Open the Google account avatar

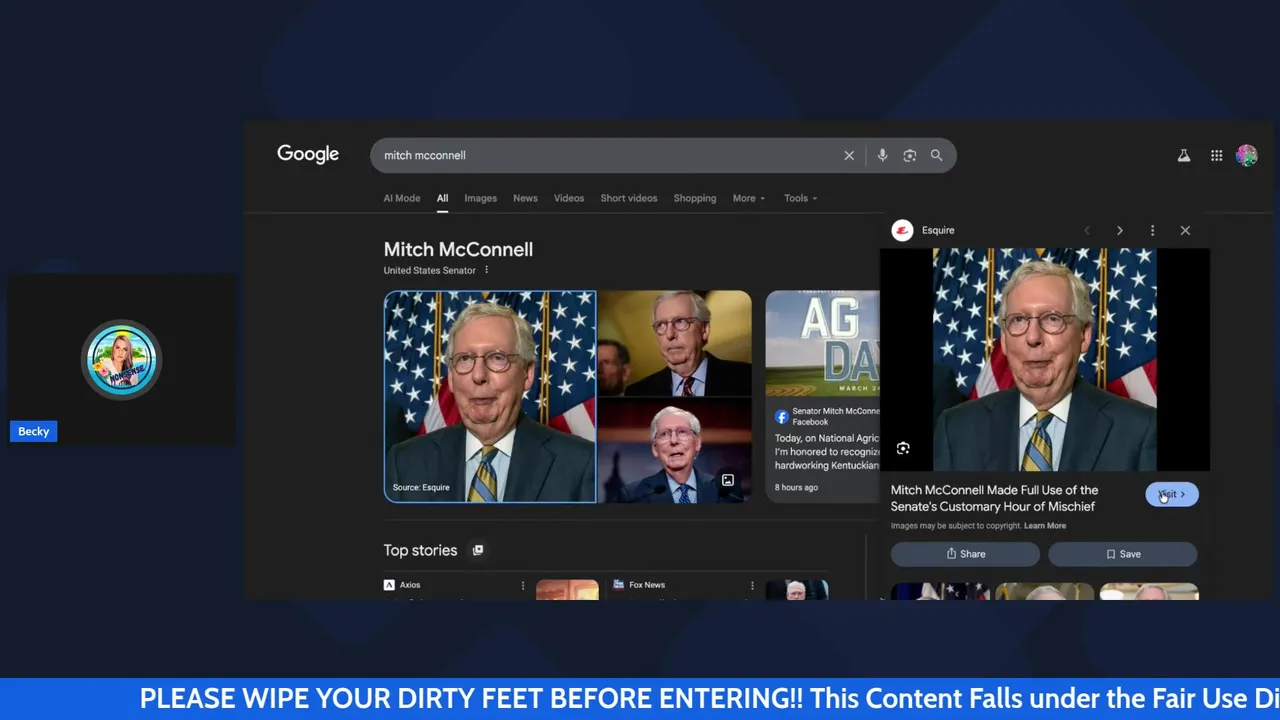pos(1246,155)
